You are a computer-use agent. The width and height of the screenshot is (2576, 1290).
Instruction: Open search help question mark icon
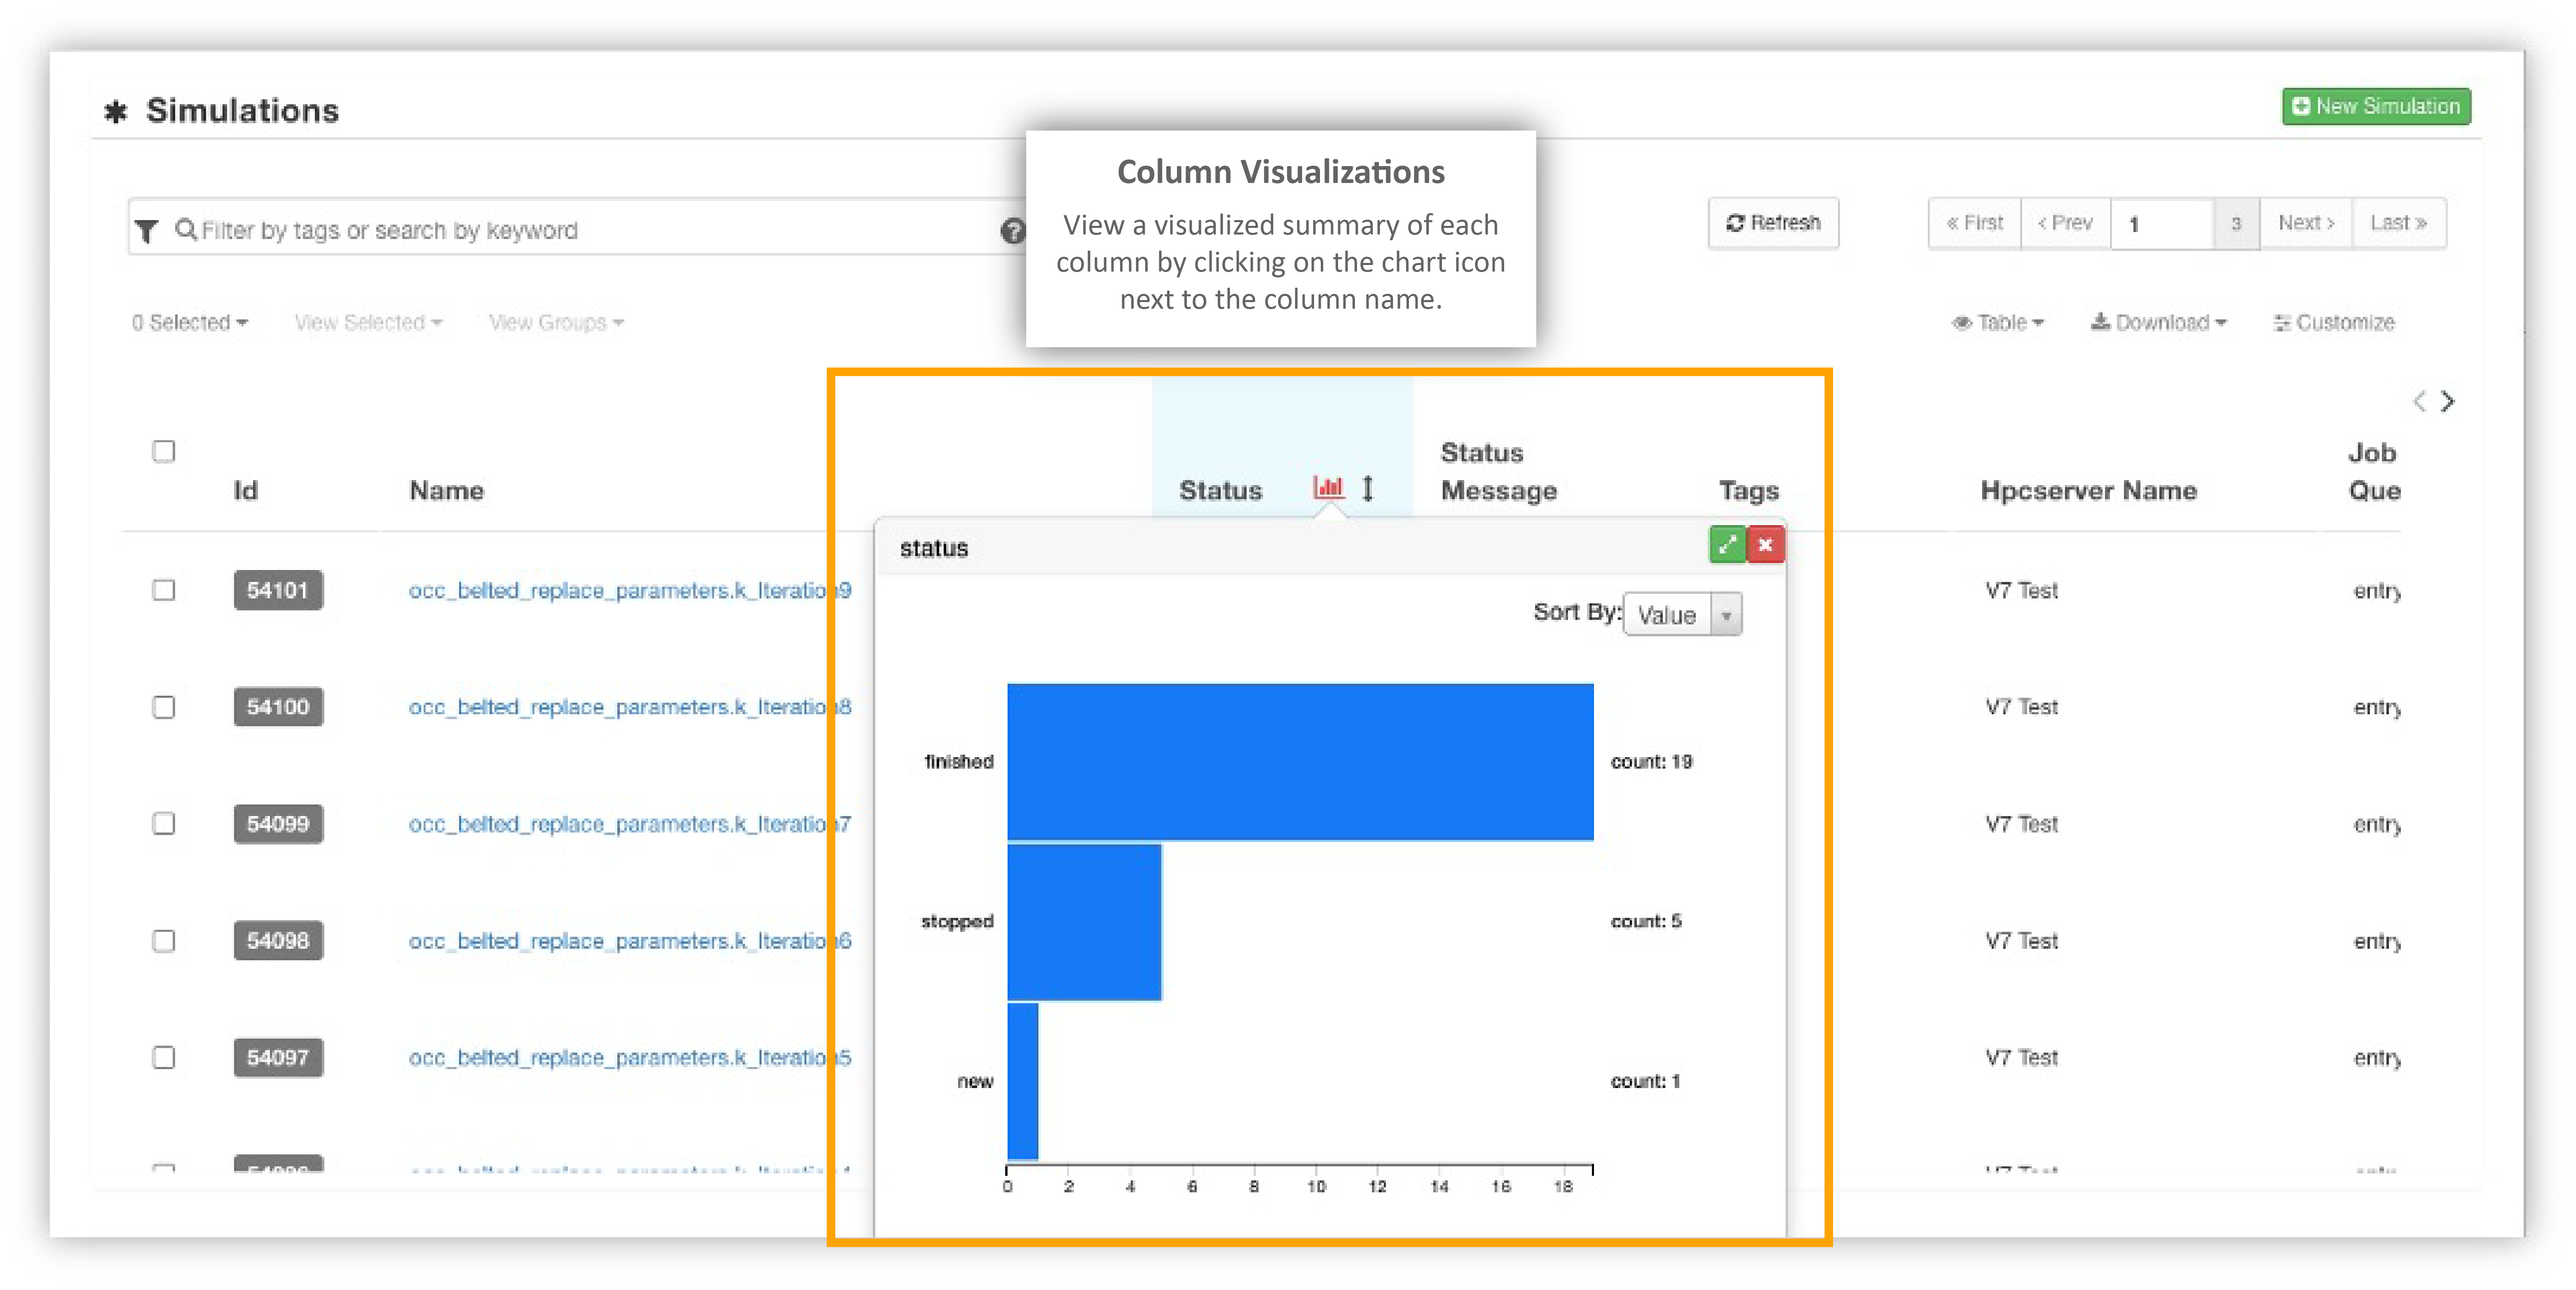pos(1012,231)
